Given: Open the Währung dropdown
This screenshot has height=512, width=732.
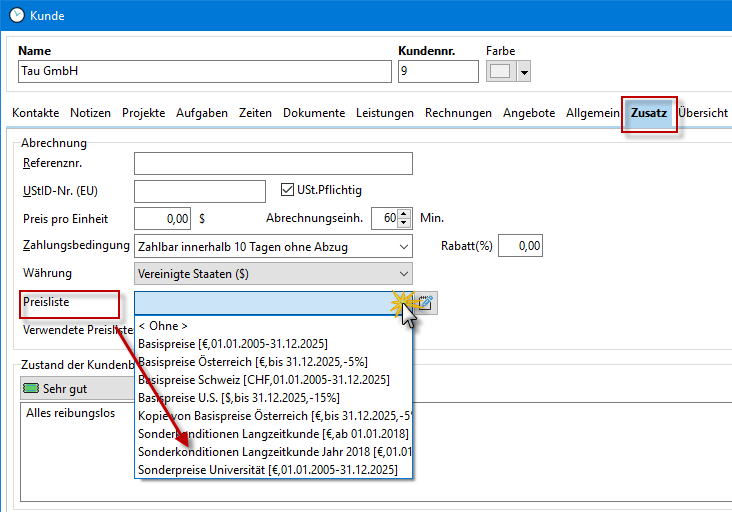Looking at the screenshot, I should pos(403,274).
